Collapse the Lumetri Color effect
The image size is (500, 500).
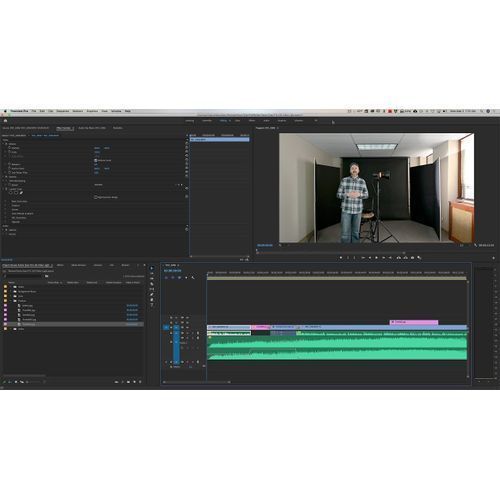4,189
